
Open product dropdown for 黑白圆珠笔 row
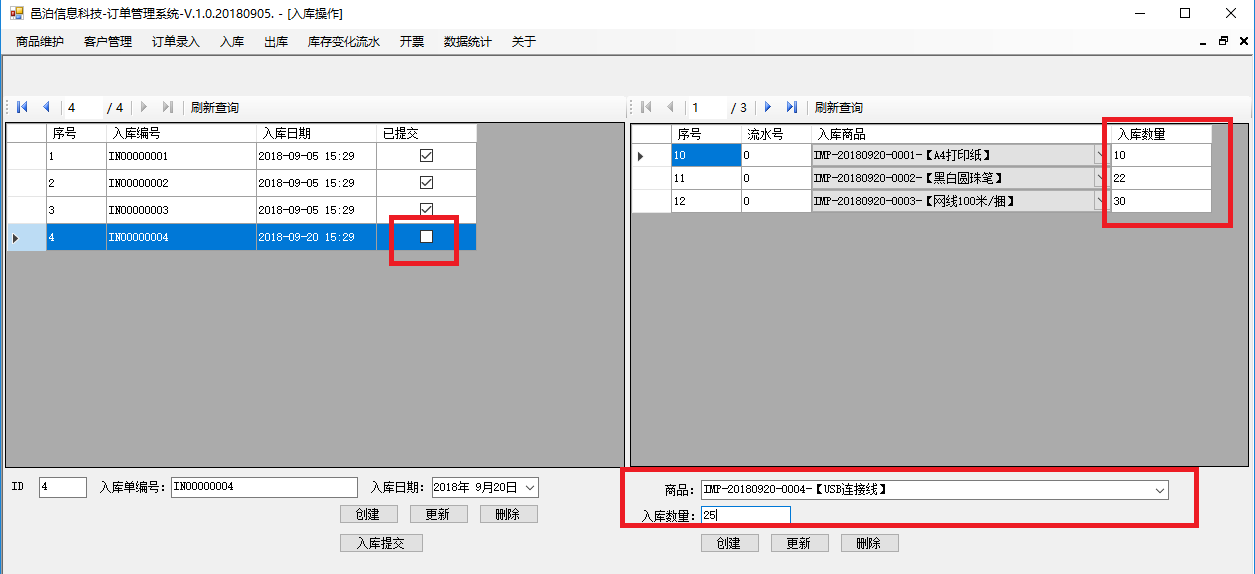click(x=1102, y=178)
